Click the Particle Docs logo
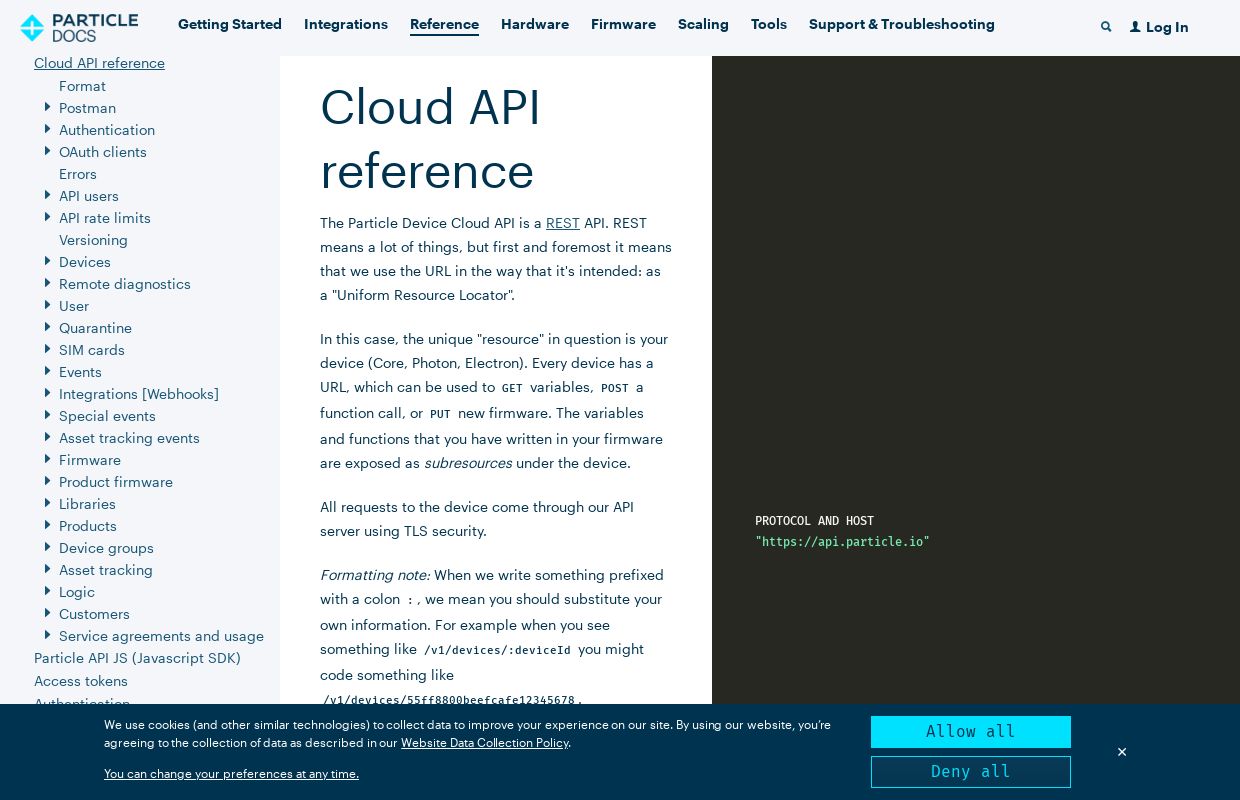 pos(79,27)
